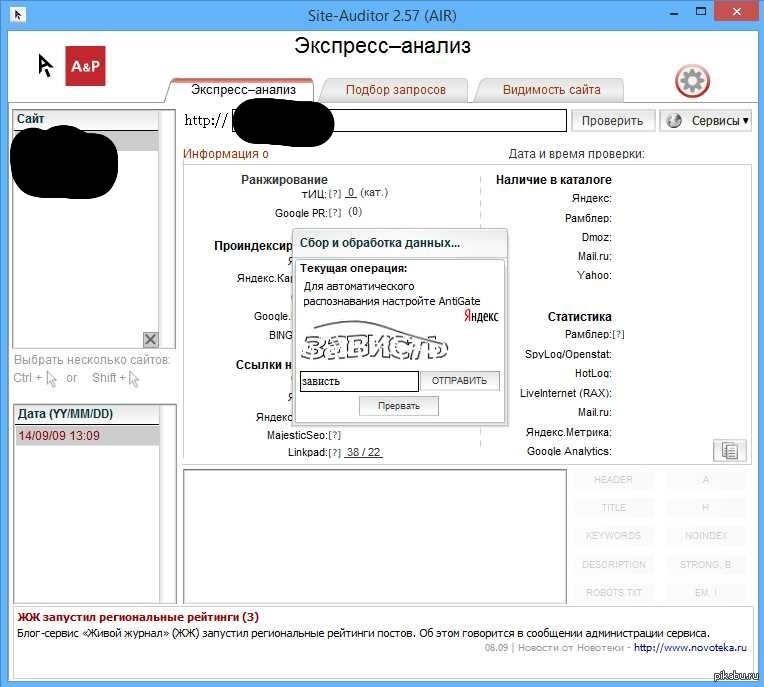Close the Site-Auditor window
The height and width of the screenshot is (687, 764).
pos(736,11)
